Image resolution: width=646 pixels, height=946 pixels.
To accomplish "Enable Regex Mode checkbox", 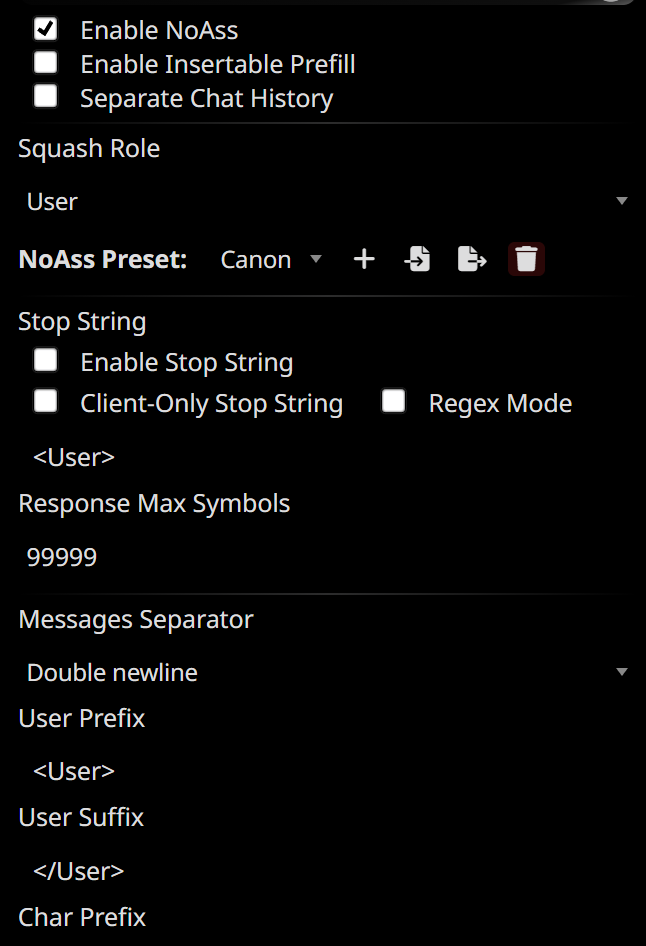I will [x=393, y=402].
